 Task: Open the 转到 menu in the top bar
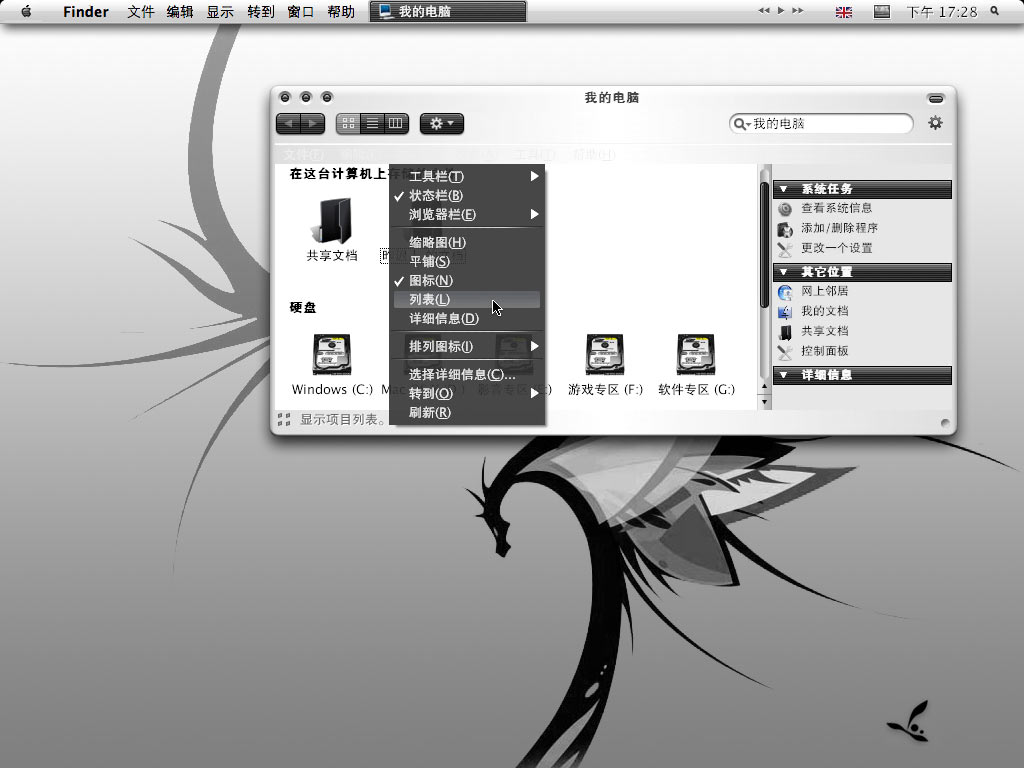pyautogui.click(x=261, y=12)
